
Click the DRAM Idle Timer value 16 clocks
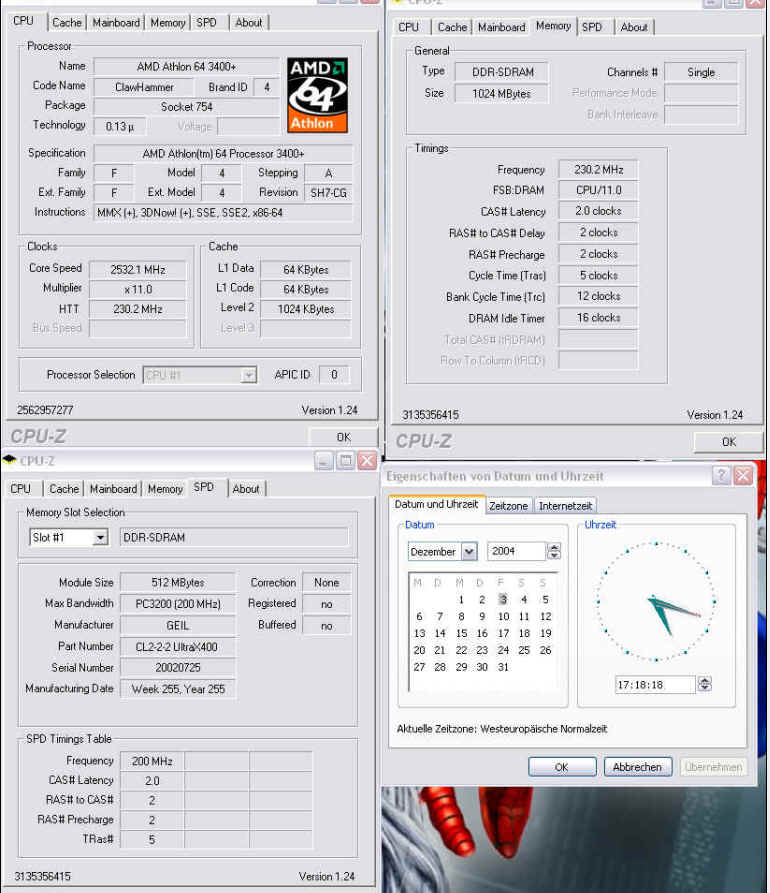599,318
